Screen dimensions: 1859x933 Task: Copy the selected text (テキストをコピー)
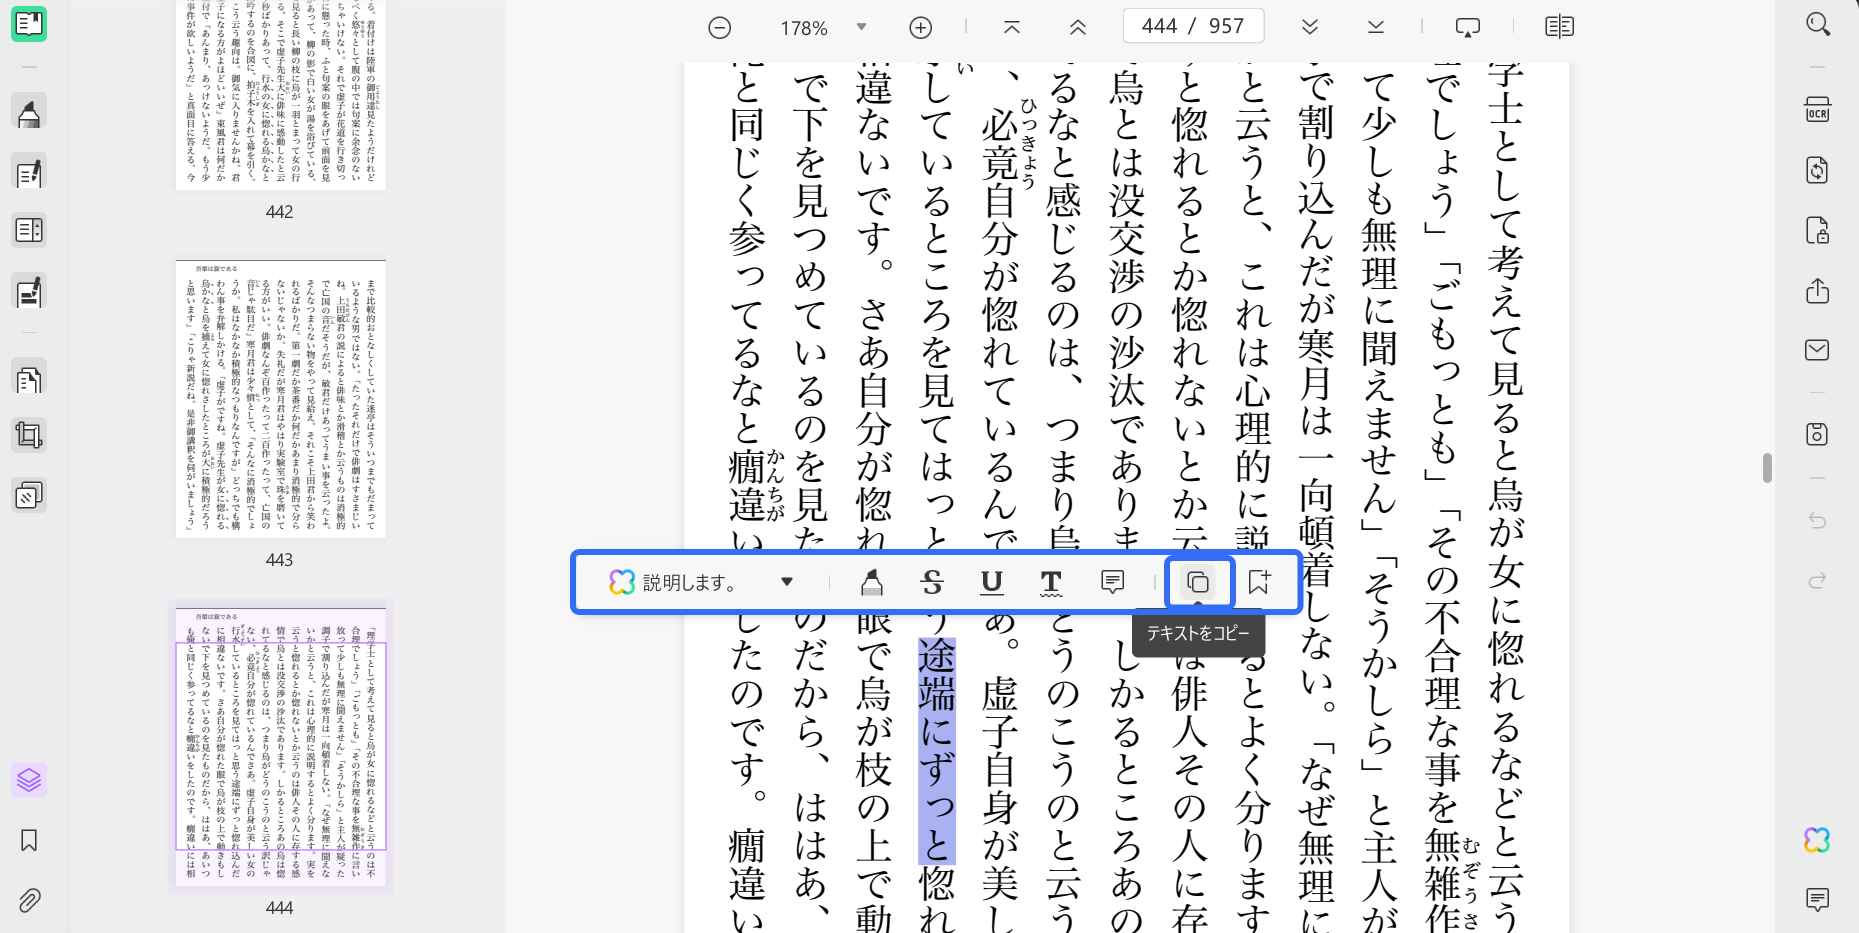1198,582
